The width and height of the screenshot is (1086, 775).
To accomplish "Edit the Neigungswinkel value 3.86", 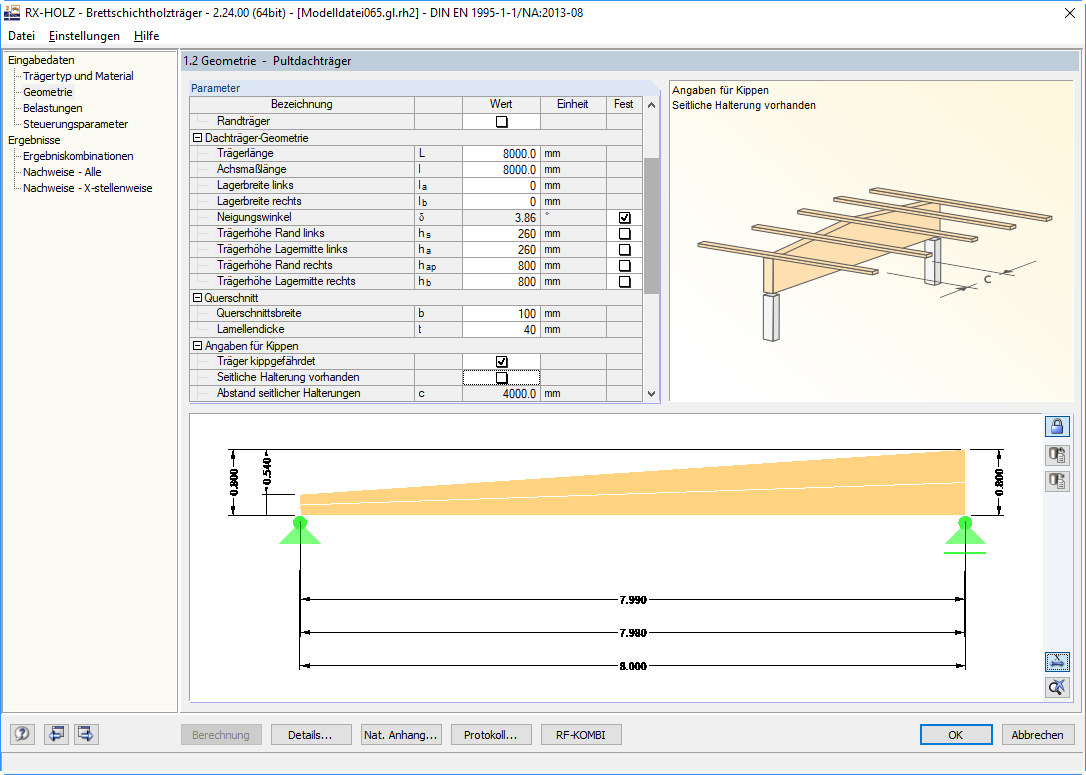I will tap(501, 217).
